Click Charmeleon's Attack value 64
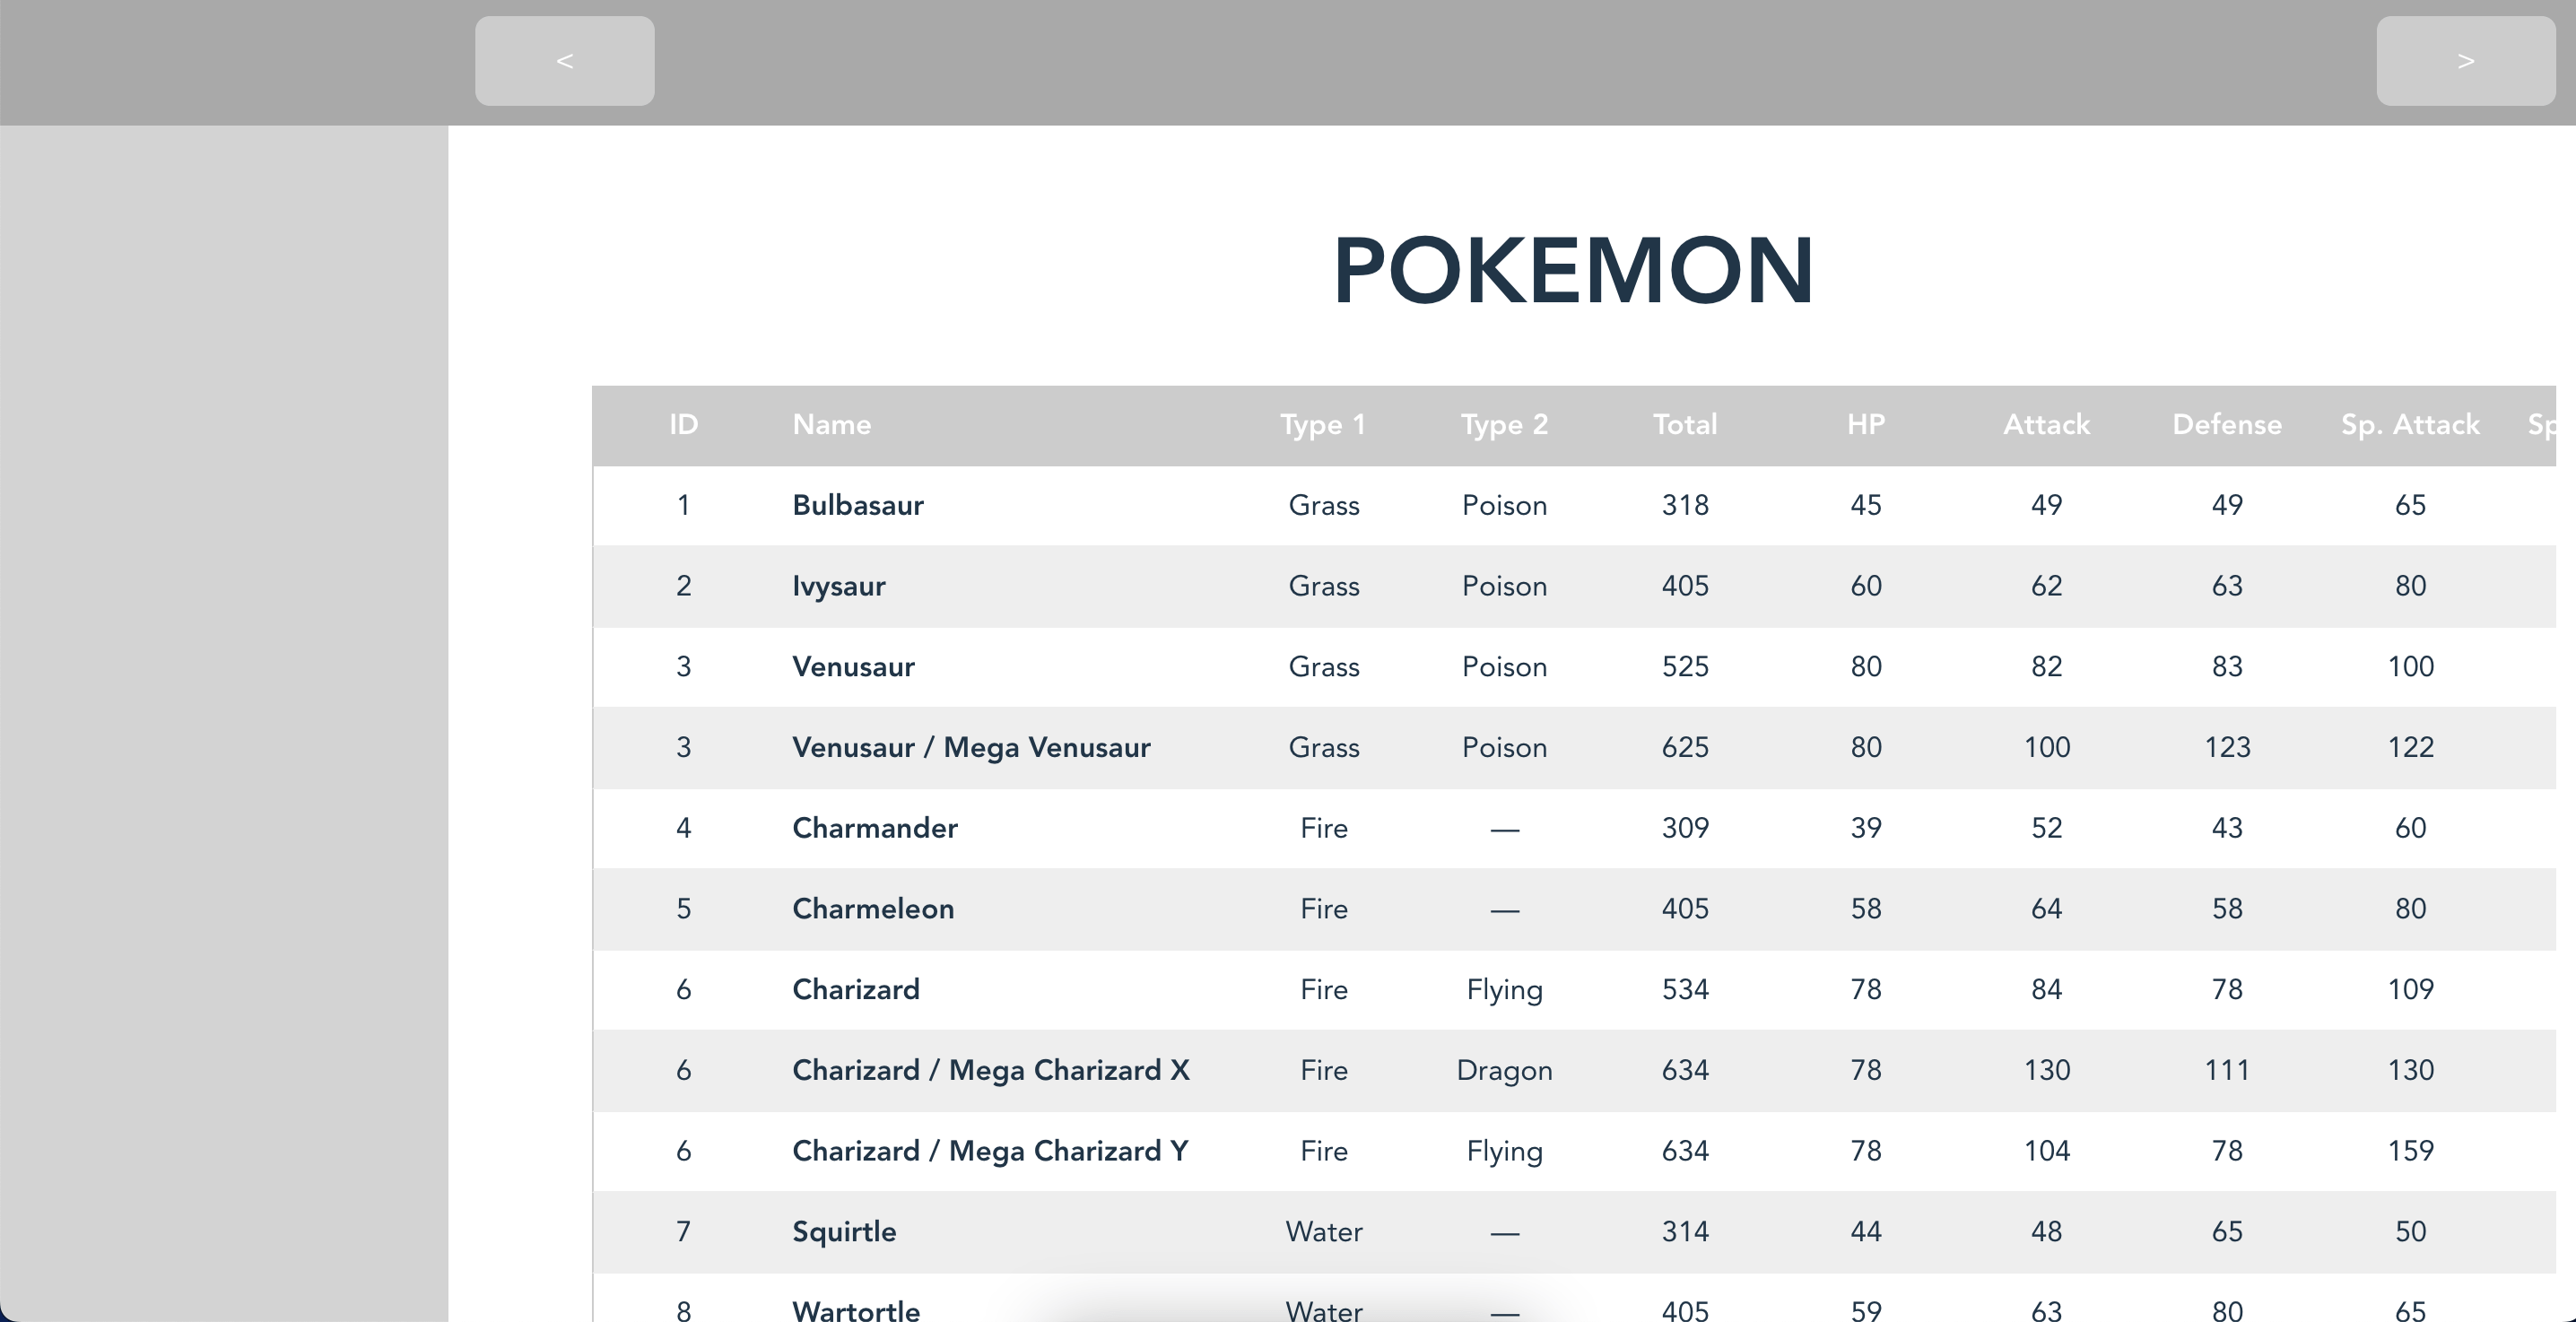 coord(2046,909)
